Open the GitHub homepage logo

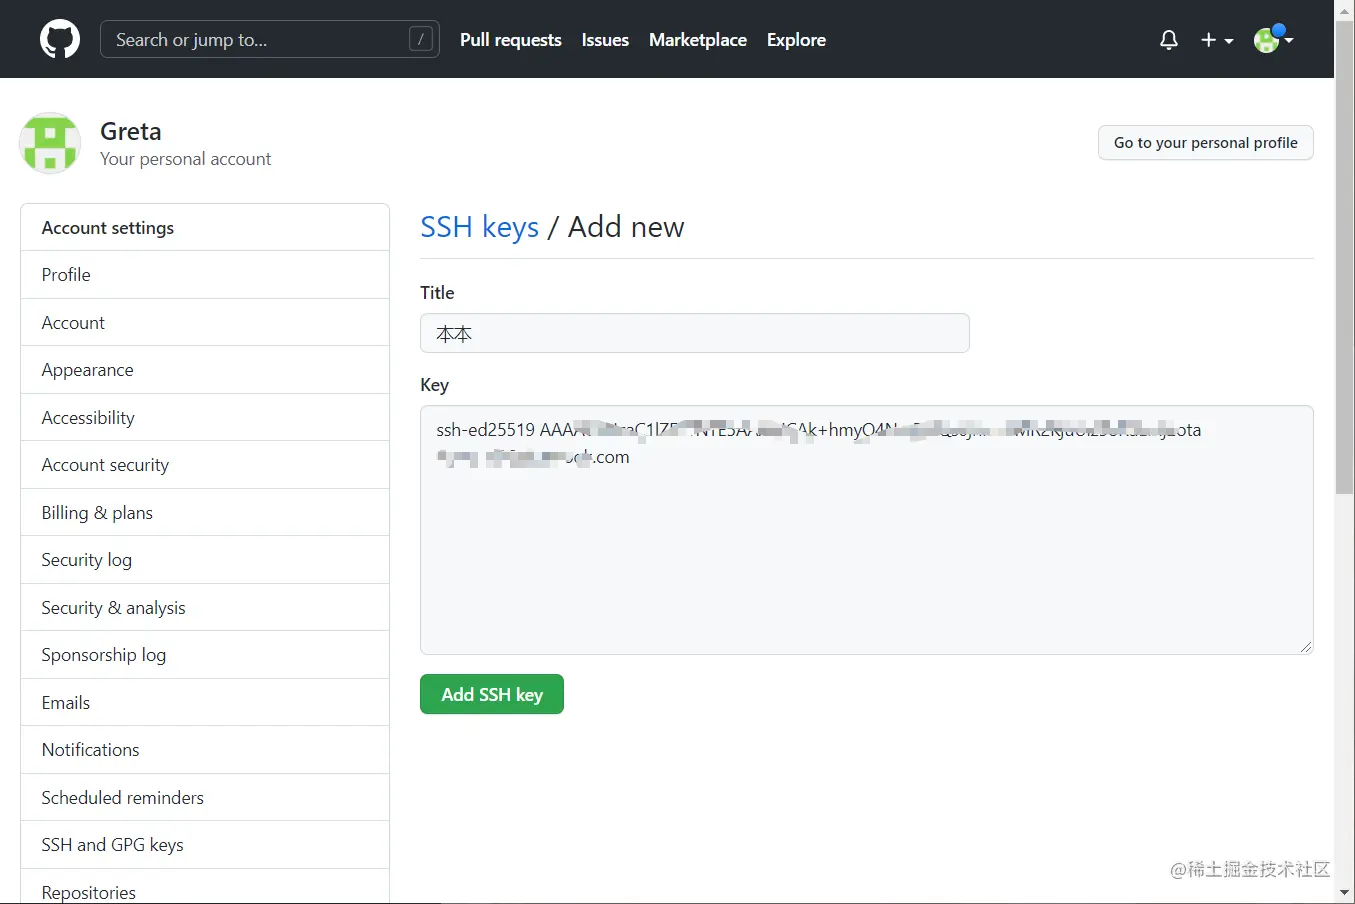(x=60, y=40)
